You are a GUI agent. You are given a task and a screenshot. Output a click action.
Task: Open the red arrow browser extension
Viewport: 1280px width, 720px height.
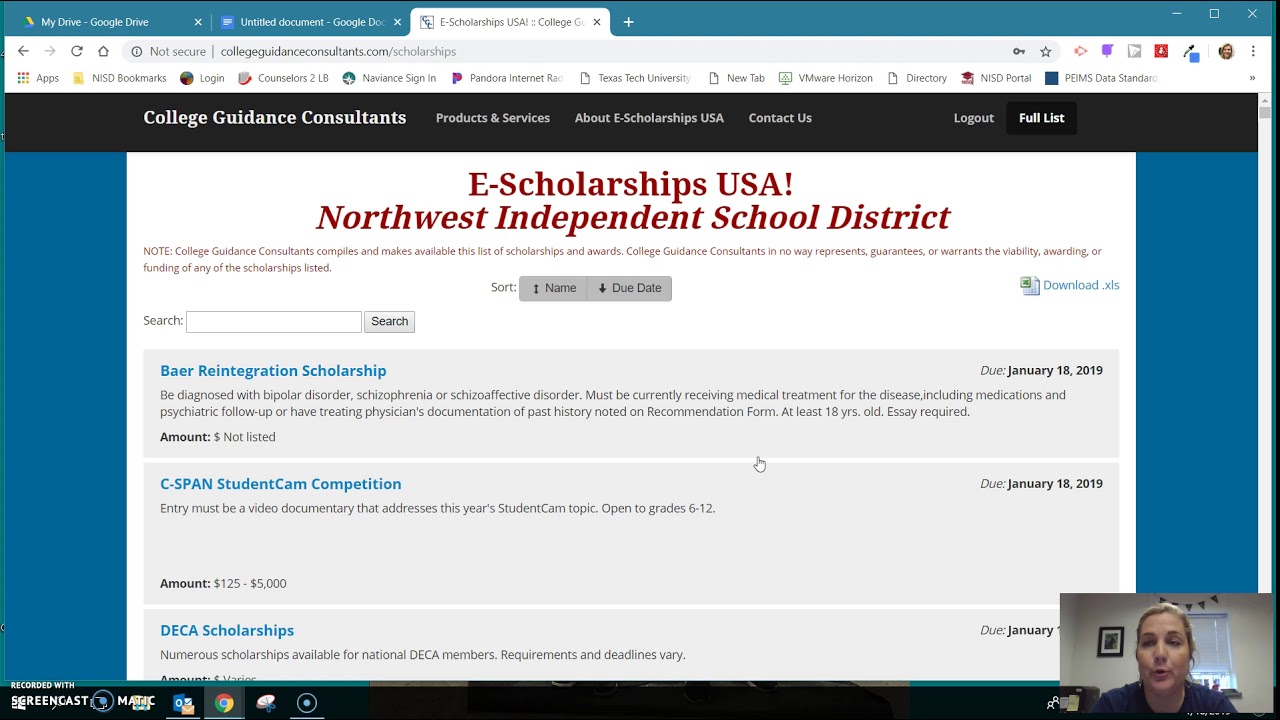tap(1081, 51)
